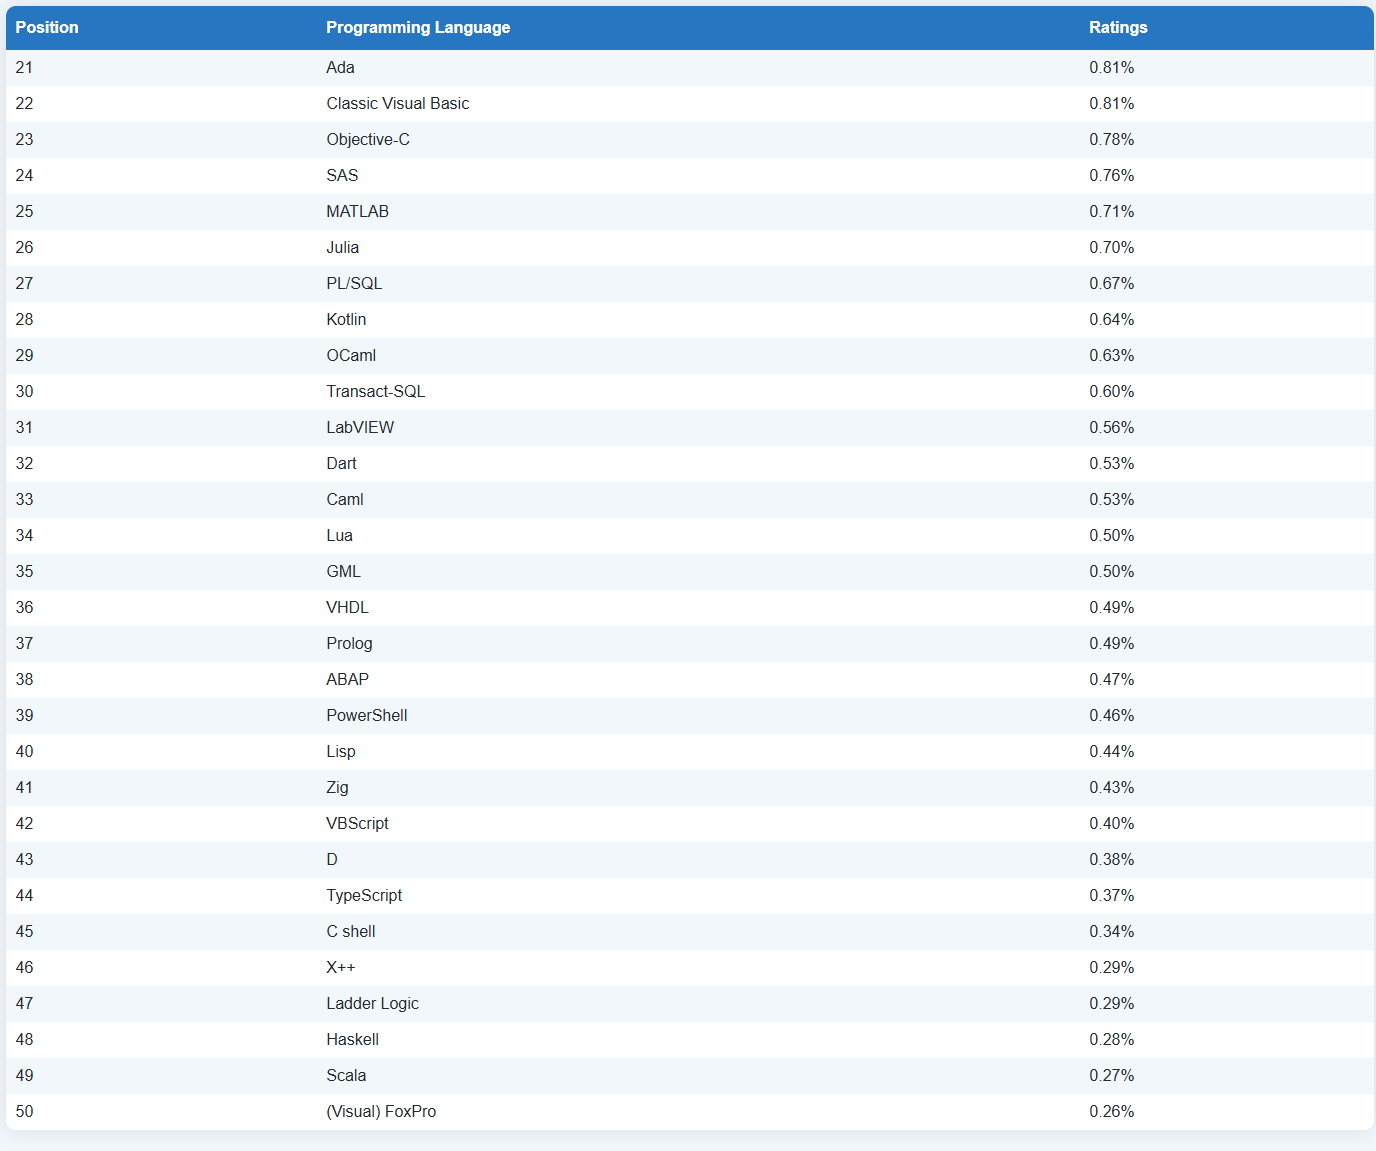The width and height of the screenshot is (1376, 1151).
Task: Click the Classic Visual Basic entry
Action: (397, 103)
